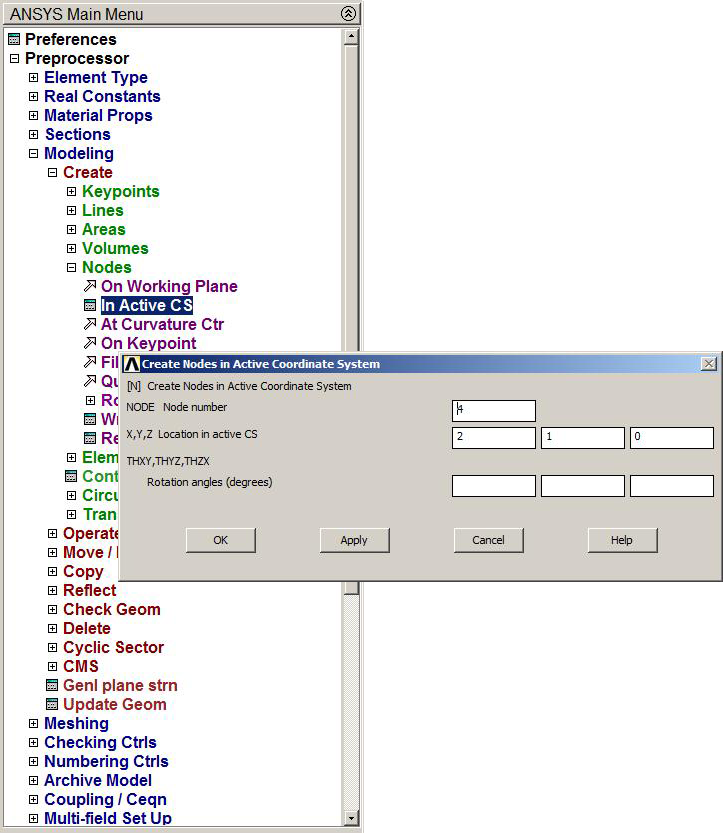Image resolution: width=723 pixels, height=833 pixels.
Task: Click the In Active CS dialog icon
Action: point(90,306)
